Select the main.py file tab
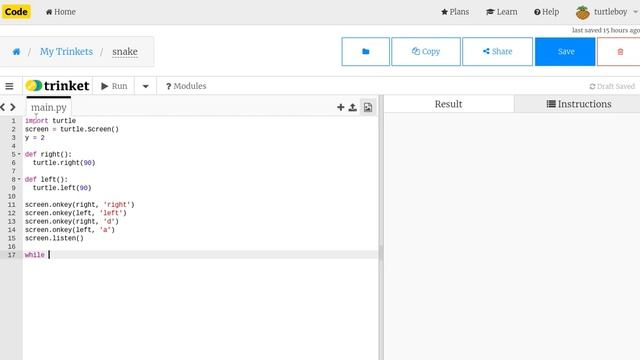640x360 pixels. tap(49, 107)
